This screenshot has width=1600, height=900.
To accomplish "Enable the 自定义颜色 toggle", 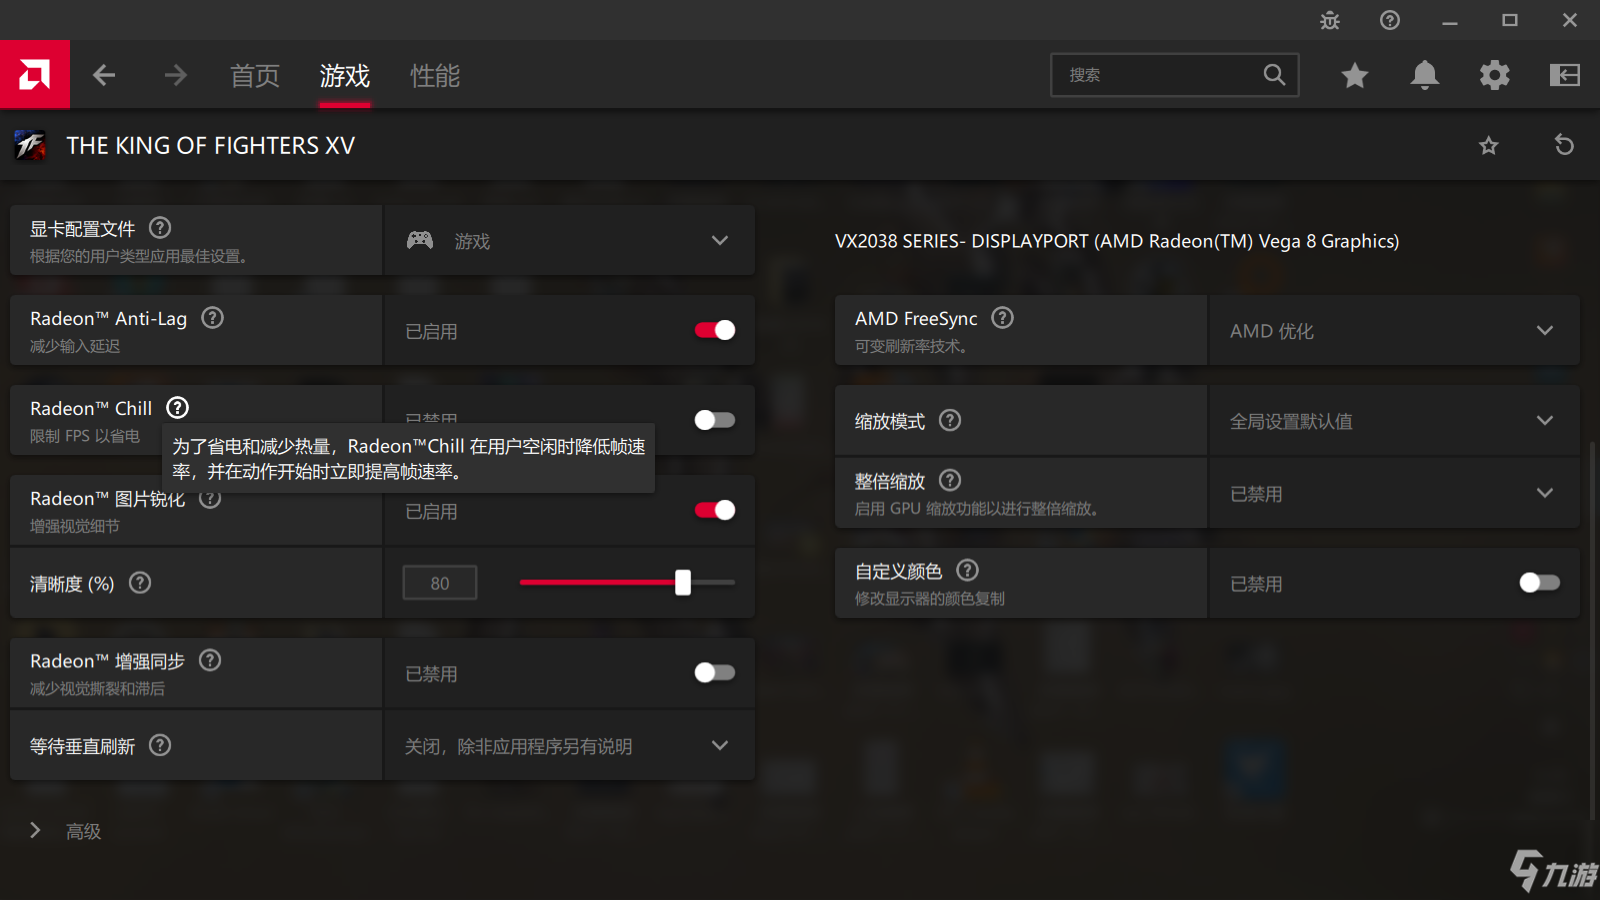I will (1540, 583).
